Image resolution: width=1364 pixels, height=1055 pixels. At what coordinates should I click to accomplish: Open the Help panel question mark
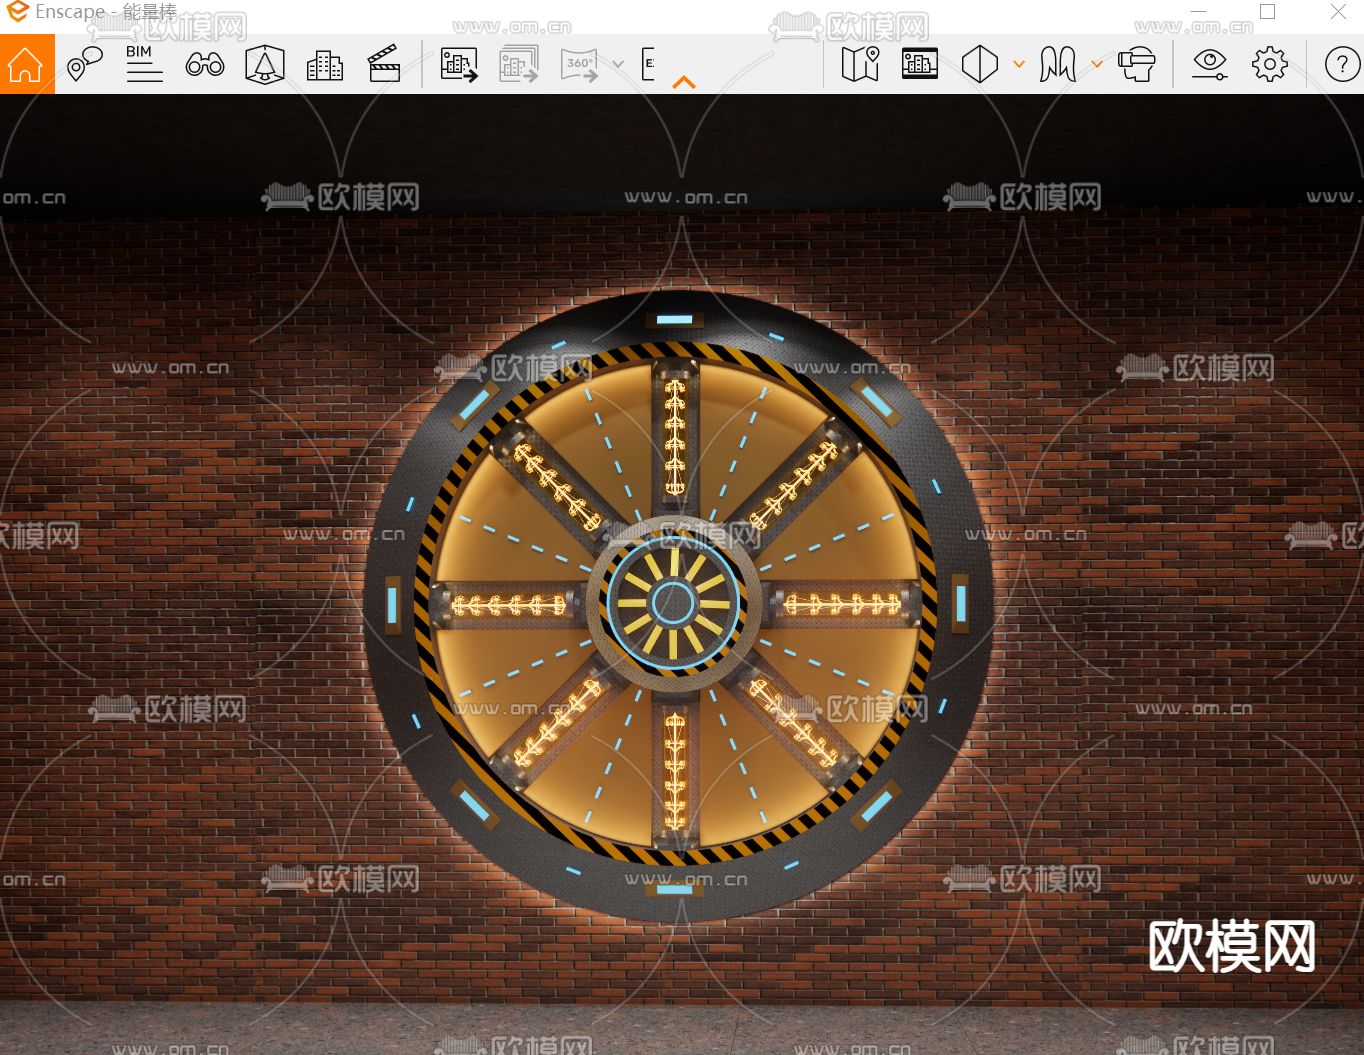pos(1342,65)
